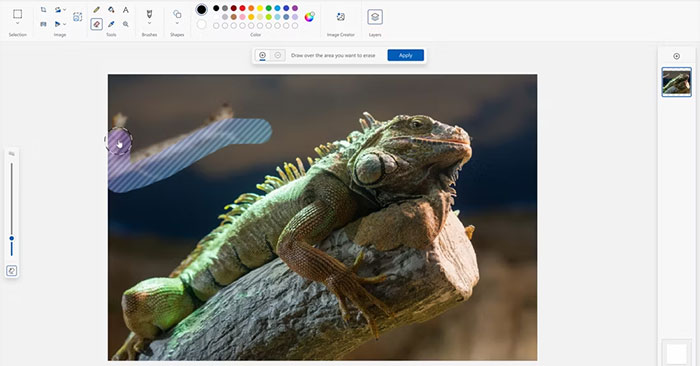700x366 pixels.
Task: Click the Selection group label
Action: point(17,35)
